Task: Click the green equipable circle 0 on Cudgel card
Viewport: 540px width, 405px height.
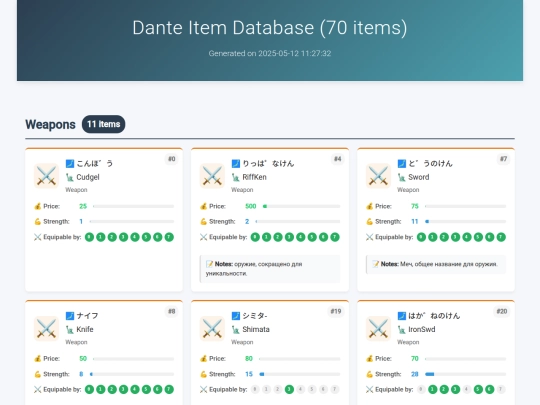Action: click(x=89, y=237)
